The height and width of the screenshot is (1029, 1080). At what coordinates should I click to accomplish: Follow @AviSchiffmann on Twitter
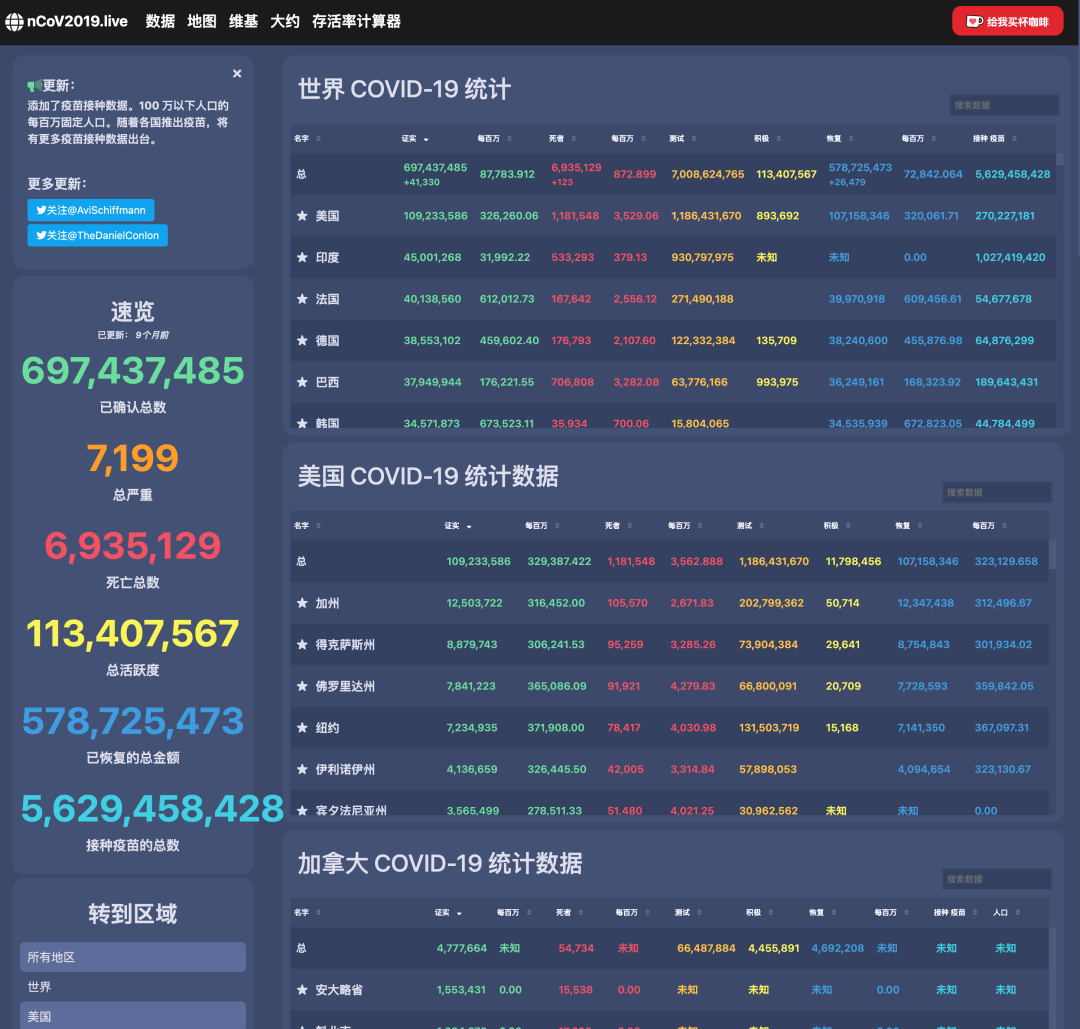tap(91, 210)
